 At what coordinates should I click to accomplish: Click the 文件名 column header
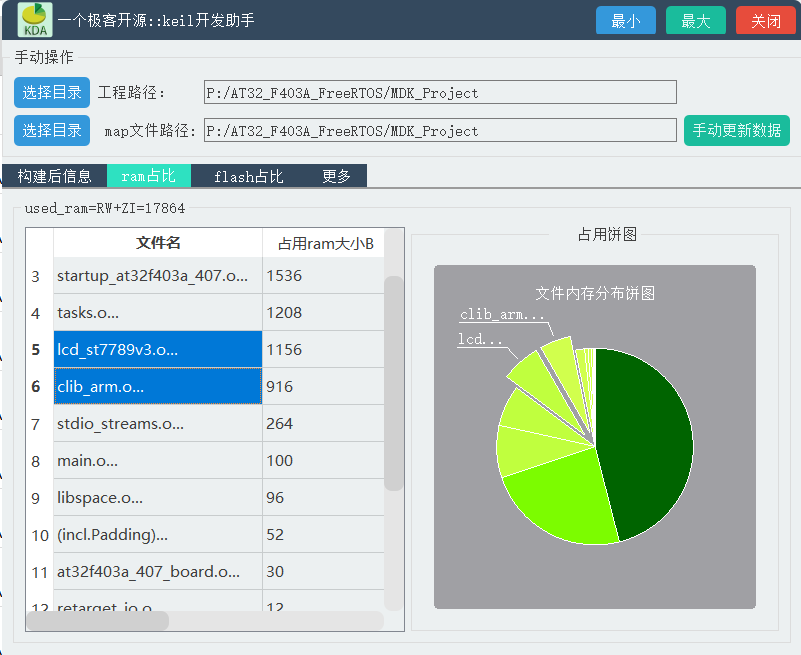point(158,243)
